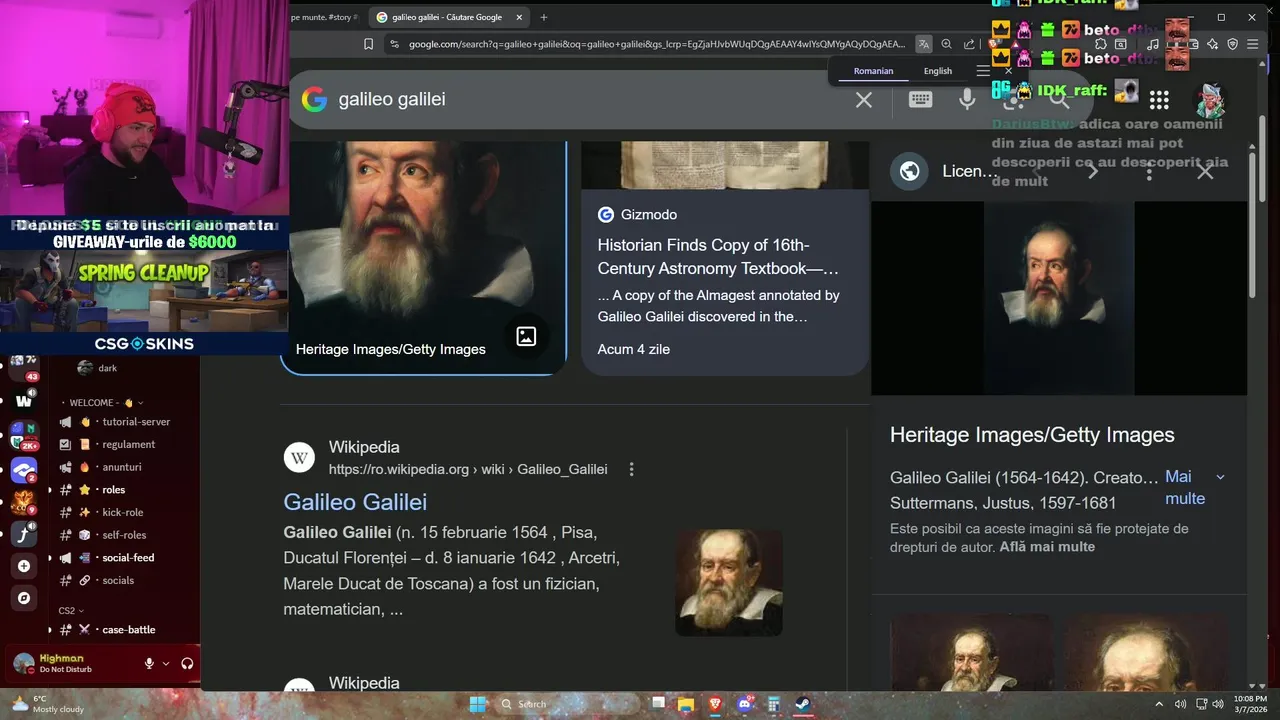Screen dimensions: 1280x720
Task: Open the kick-role channel
Action: click(x=125, y=512)
